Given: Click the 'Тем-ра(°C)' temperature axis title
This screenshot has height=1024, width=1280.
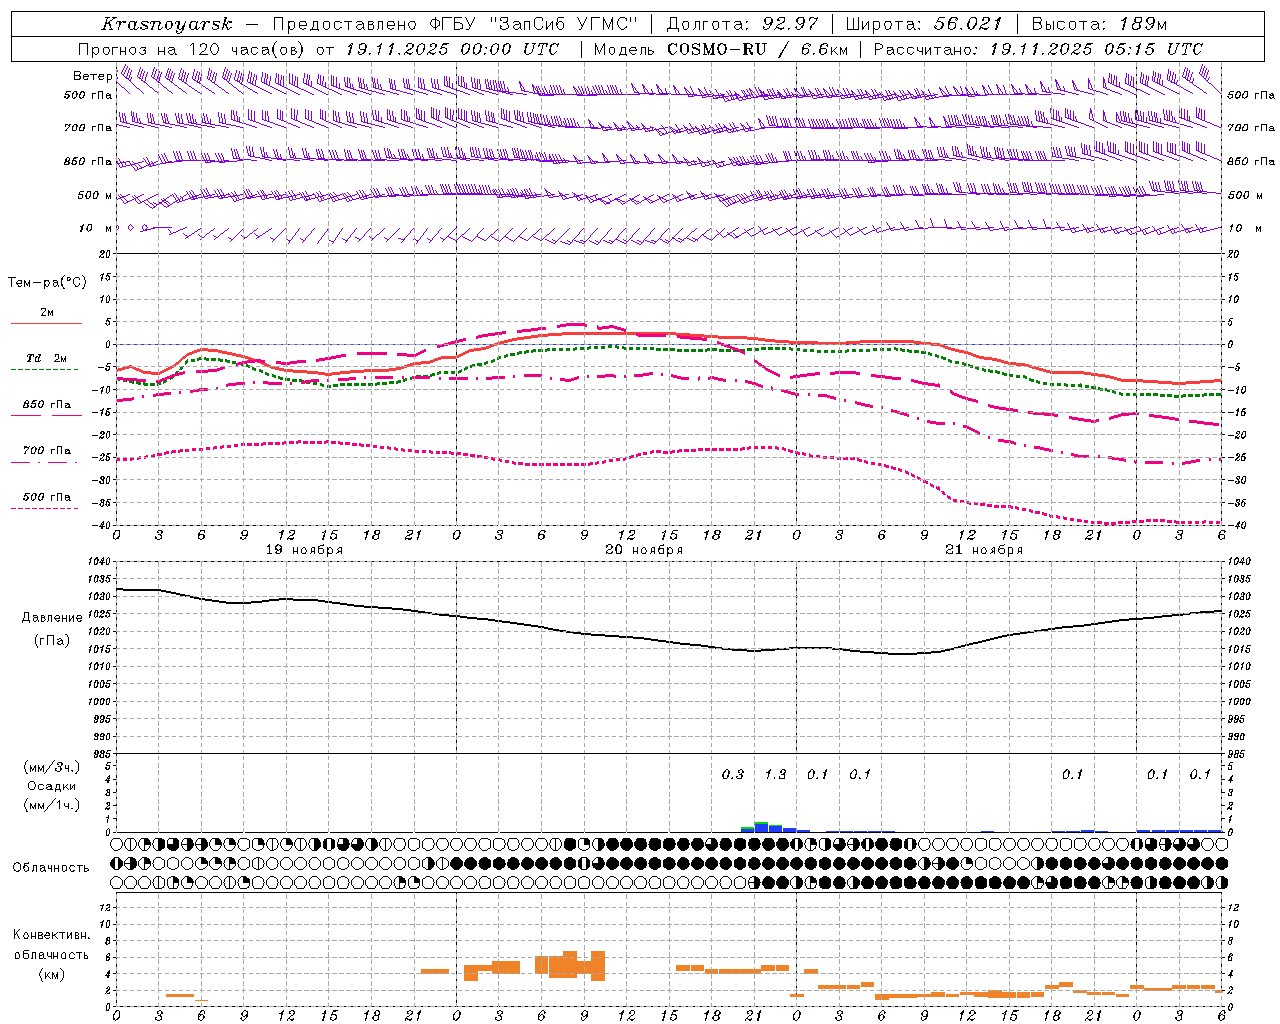Looking at the screenshot, I should (x=47, y=283).
